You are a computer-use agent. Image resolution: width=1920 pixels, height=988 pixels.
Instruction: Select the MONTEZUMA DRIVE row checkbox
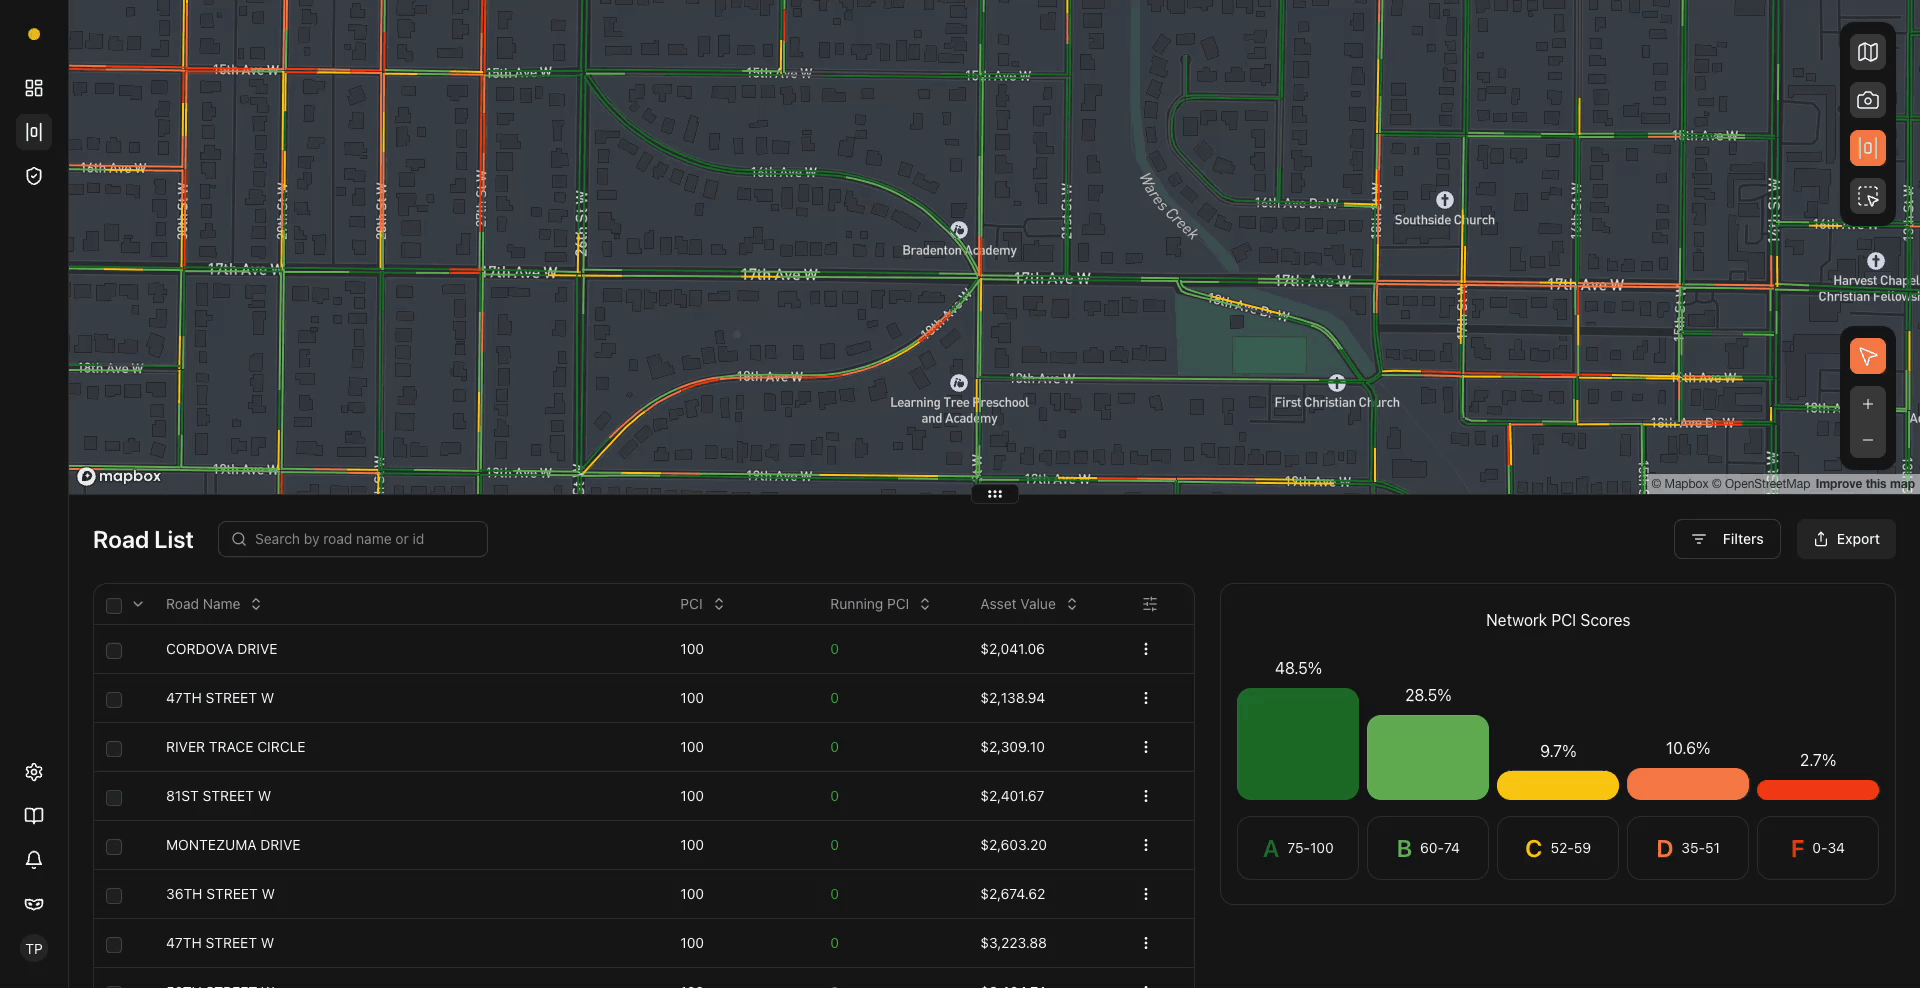coord(114,847)
